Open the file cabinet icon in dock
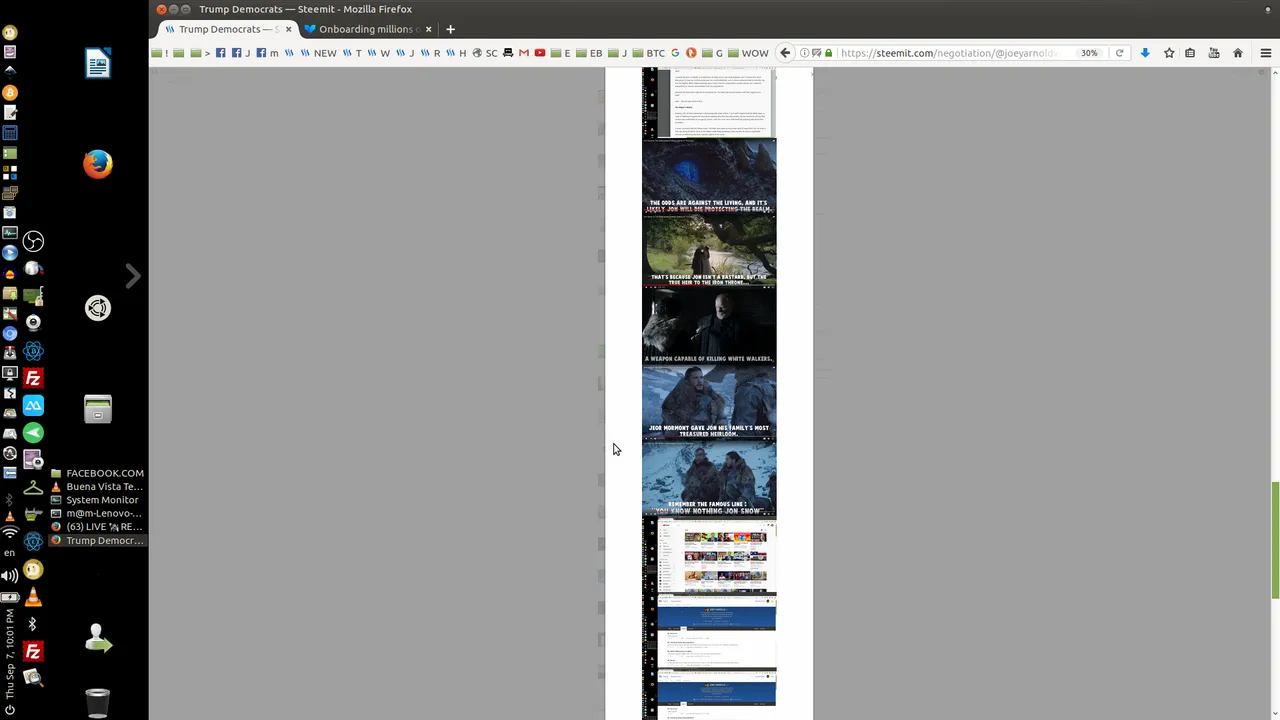1280x720 pixels. point(98,408)
